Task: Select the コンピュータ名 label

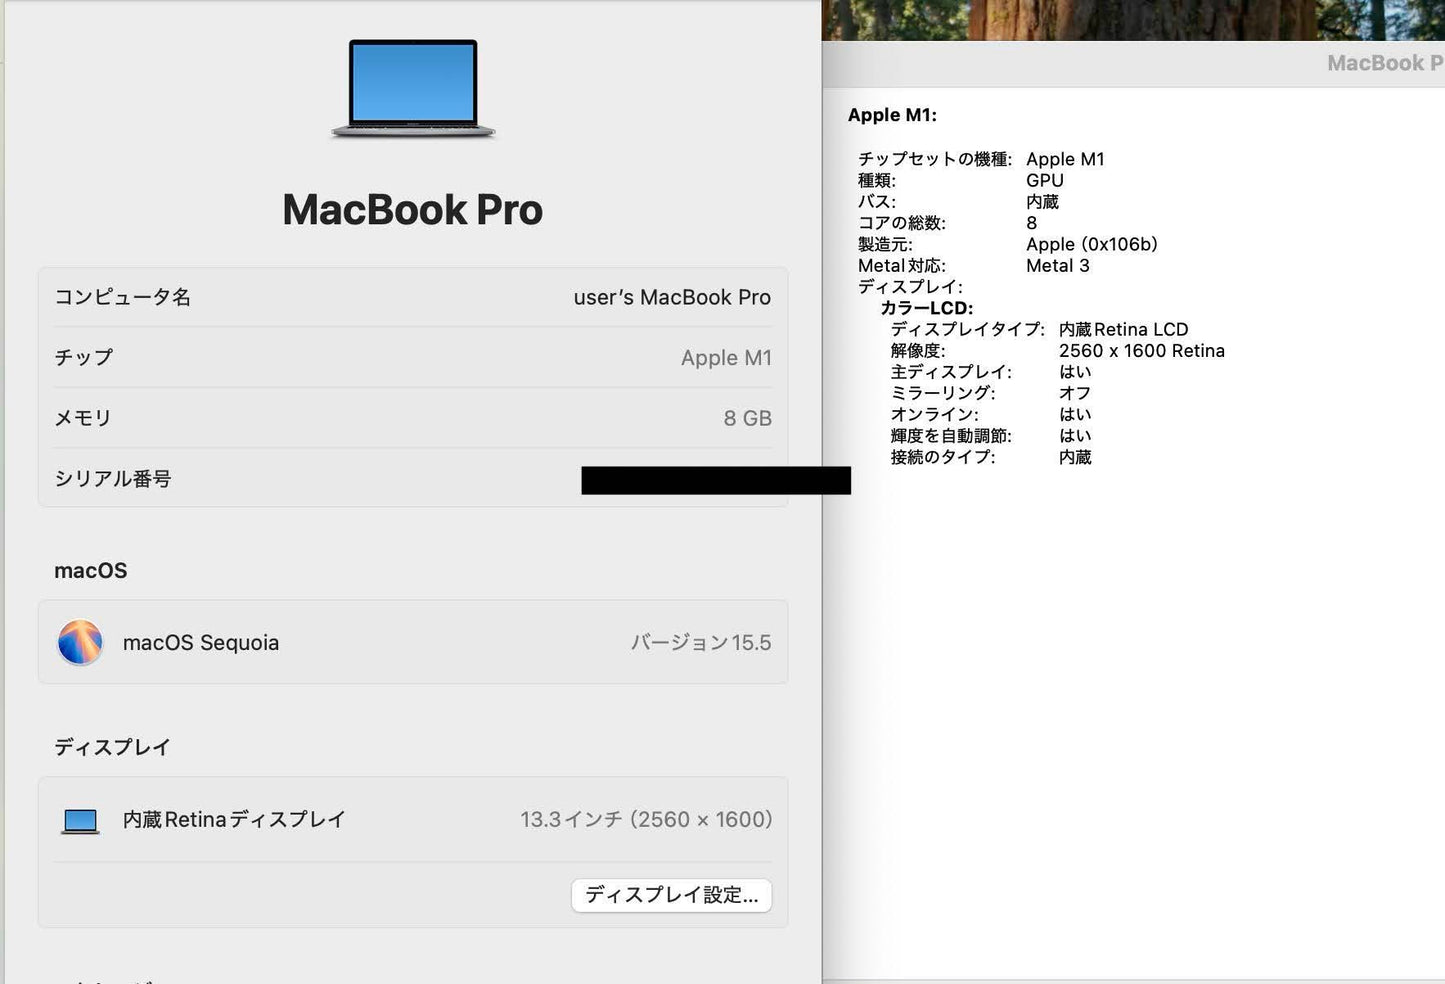Action: tap(122, 297)
